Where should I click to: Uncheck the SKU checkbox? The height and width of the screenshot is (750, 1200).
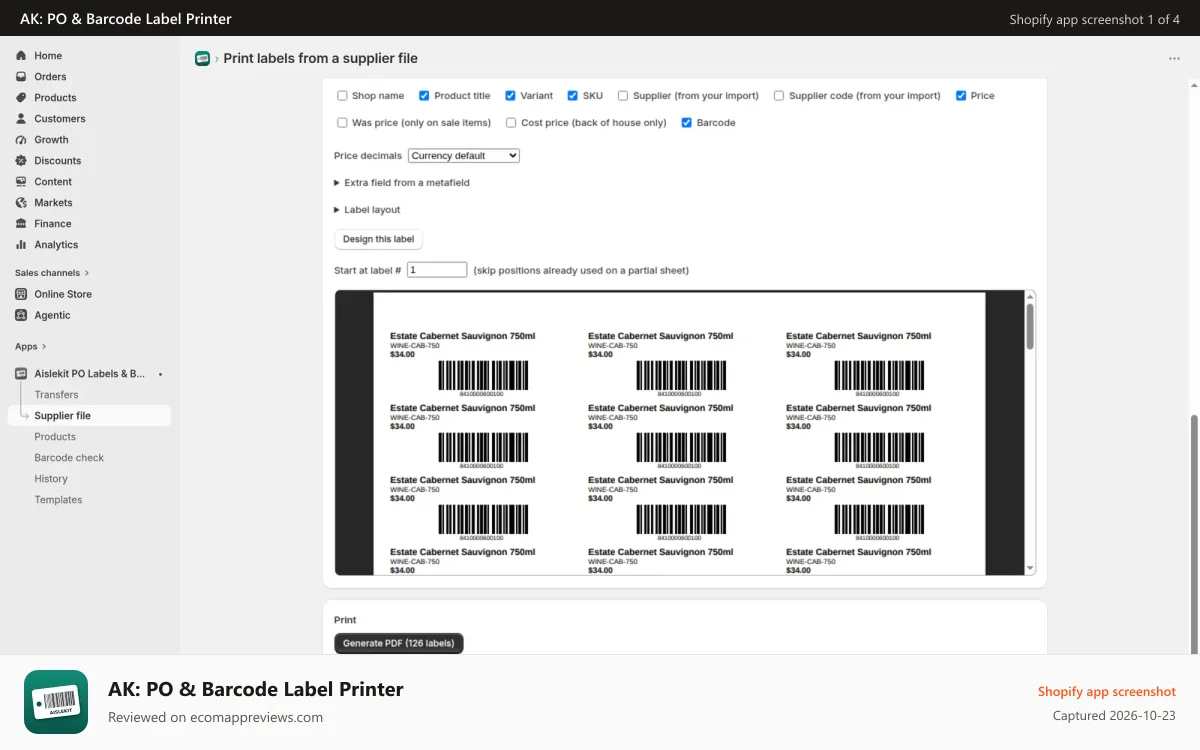click(x=572, y=96)
